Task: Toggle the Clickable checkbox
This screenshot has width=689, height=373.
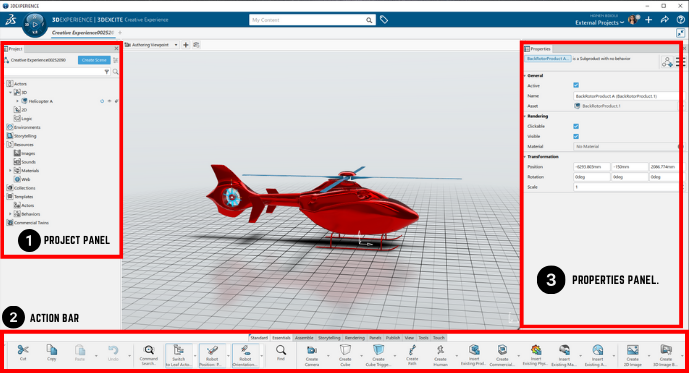Action: [576, 126]
